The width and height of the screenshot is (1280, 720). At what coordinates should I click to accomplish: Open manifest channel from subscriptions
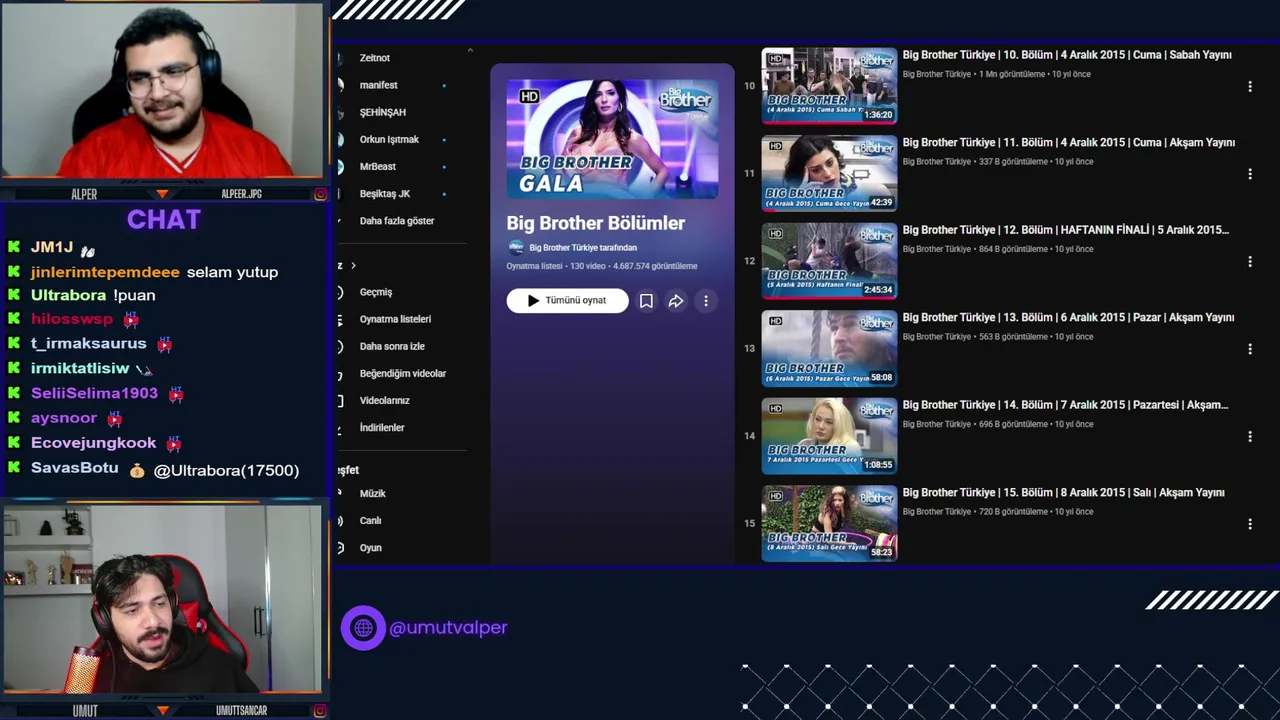point(379,85)
